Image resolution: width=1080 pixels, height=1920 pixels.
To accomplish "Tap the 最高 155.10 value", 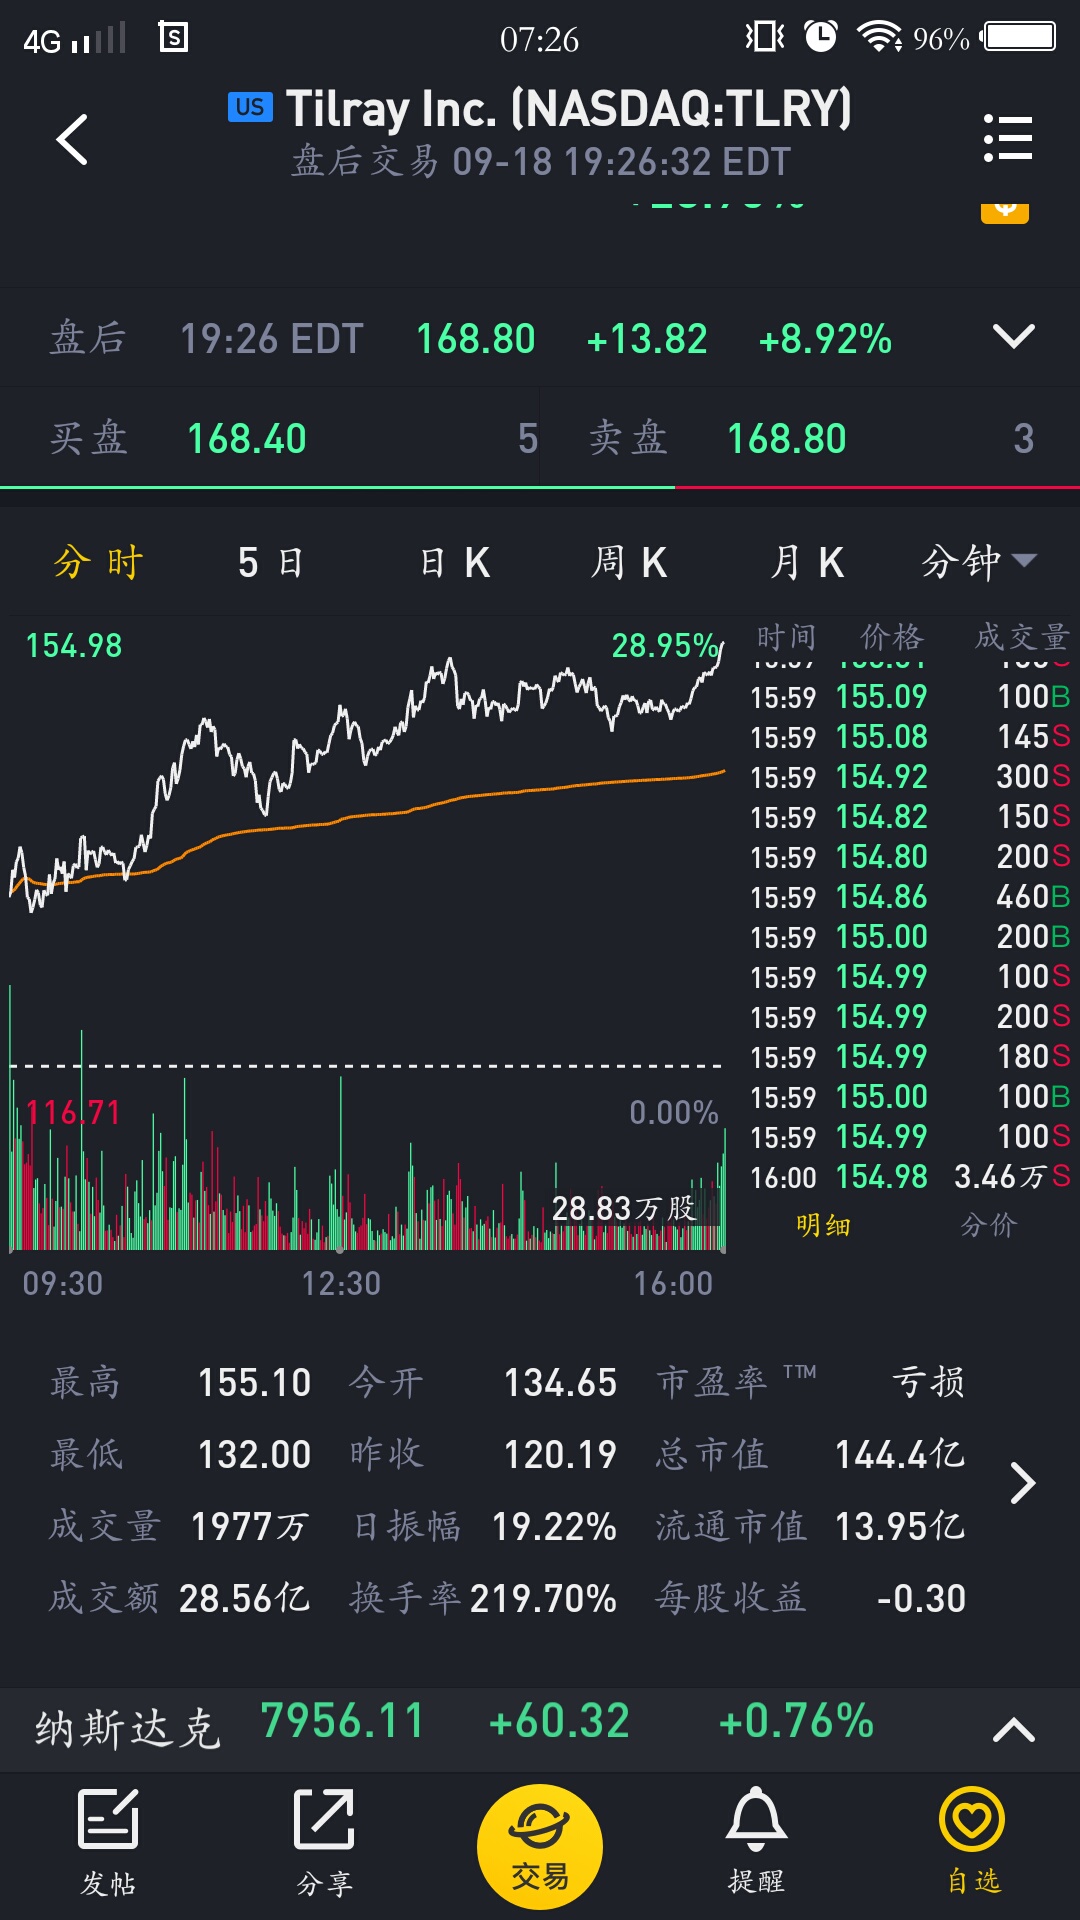I will click(255, 1383).
